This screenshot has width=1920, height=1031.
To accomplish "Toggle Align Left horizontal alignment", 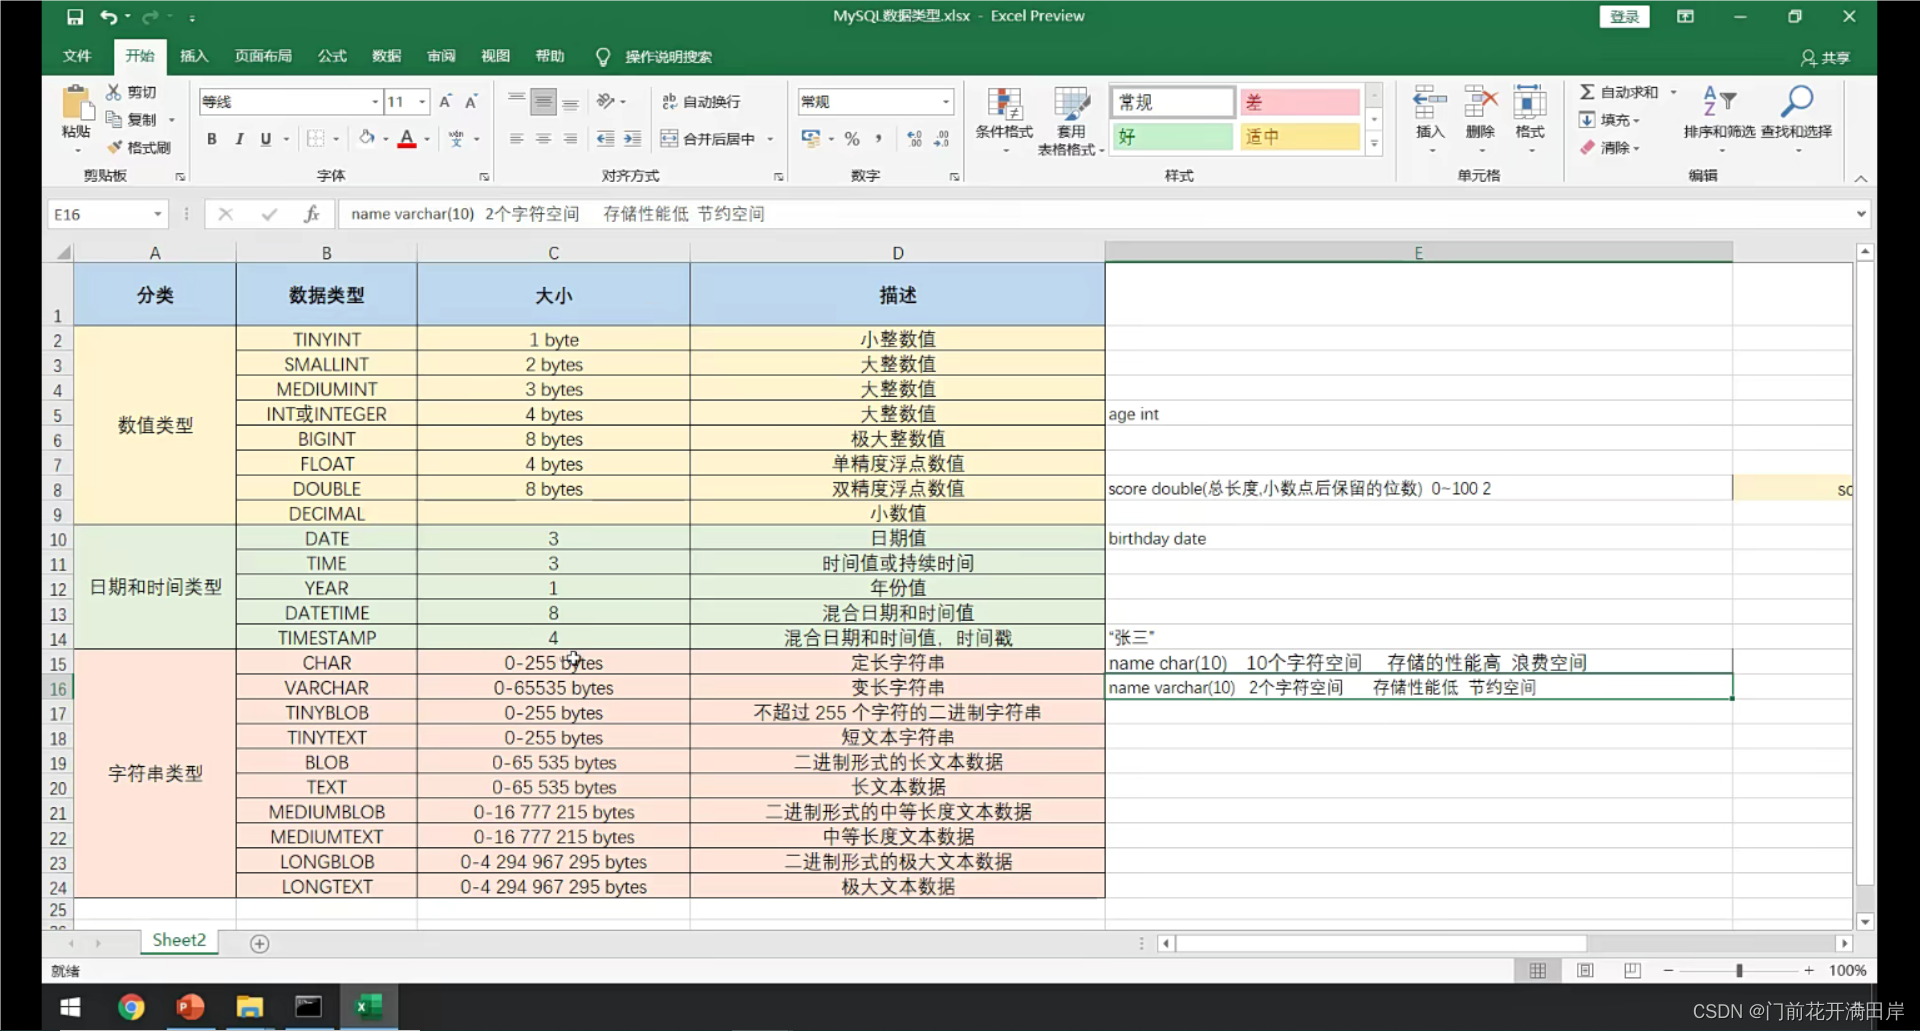I will [x=516, y=139].
